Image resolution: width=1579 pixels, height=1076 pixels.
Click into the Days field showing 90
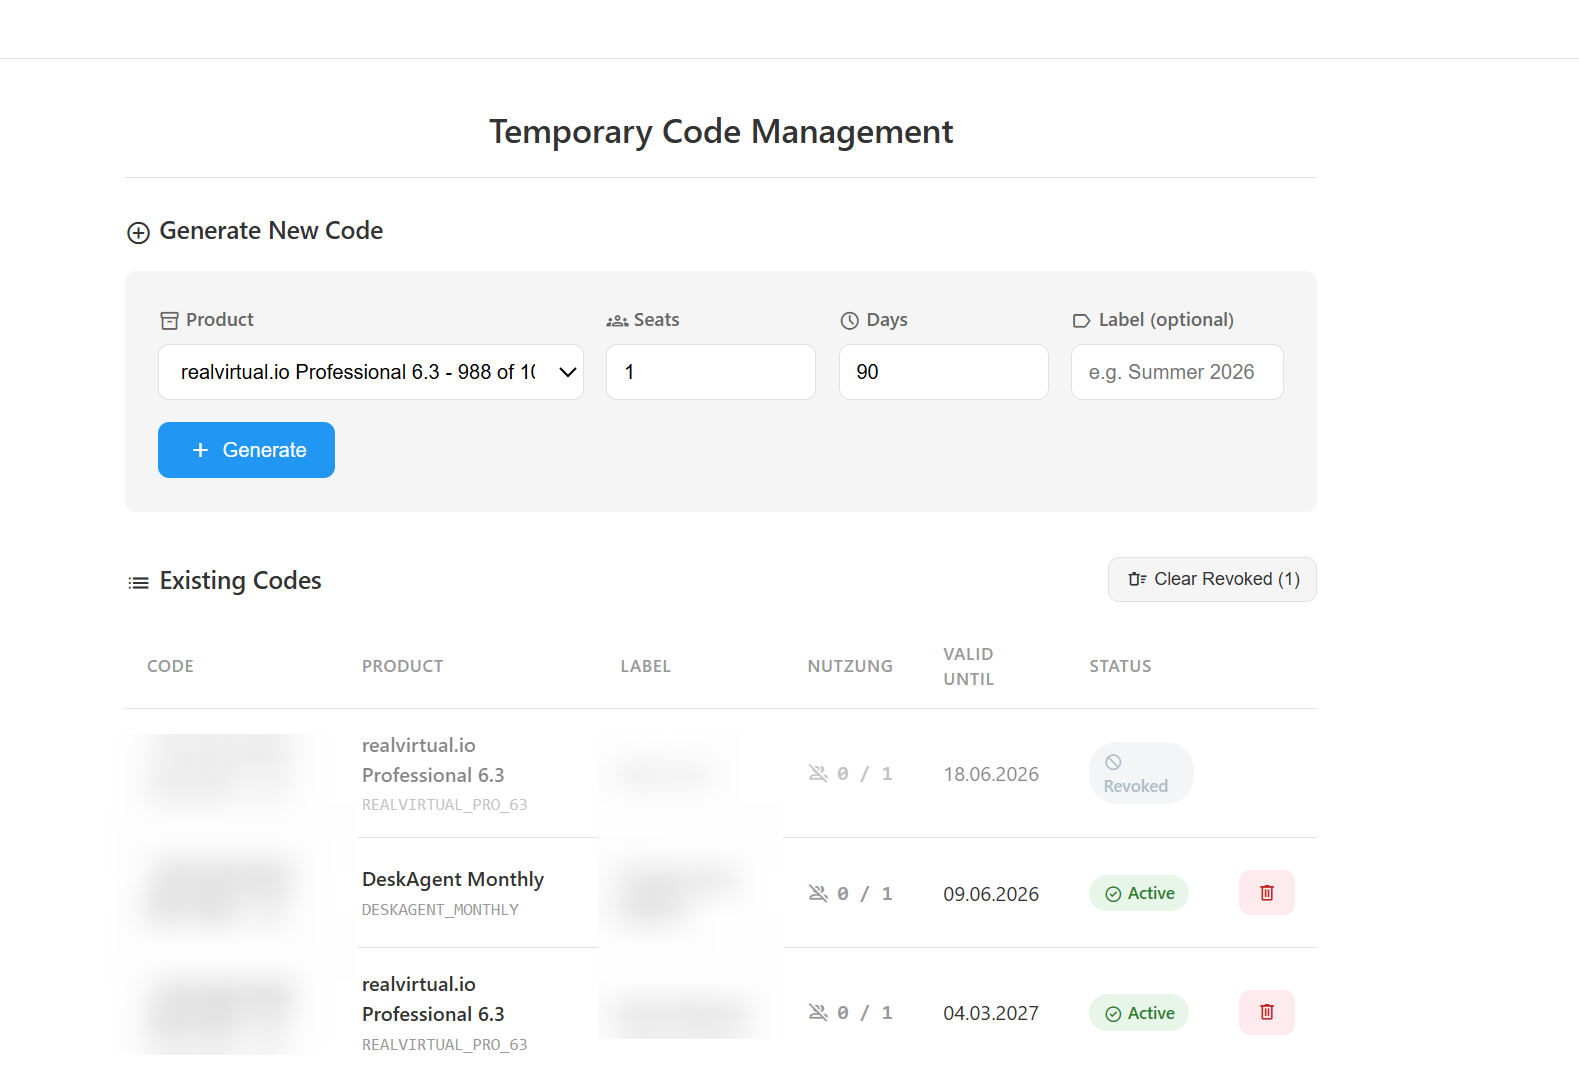tap(943, 372)
